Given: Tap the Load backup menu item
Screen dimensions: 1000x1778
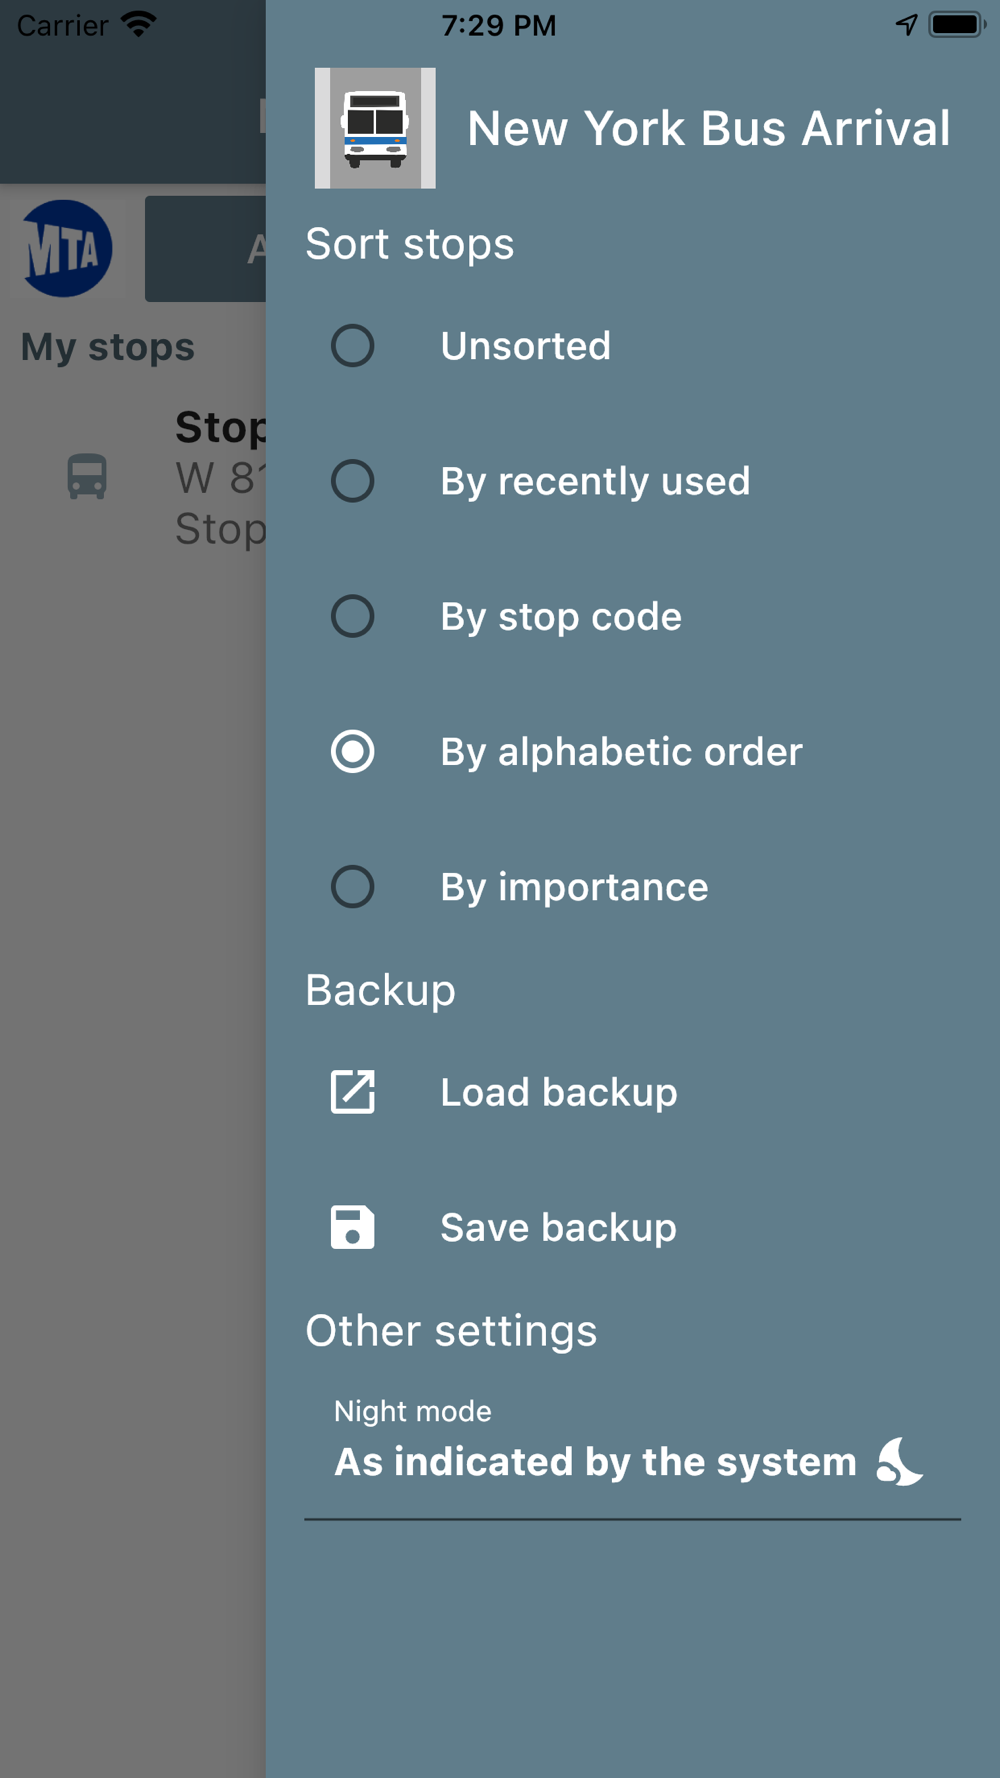Looking at the screenshot, I should click(x=558, y=1092).
